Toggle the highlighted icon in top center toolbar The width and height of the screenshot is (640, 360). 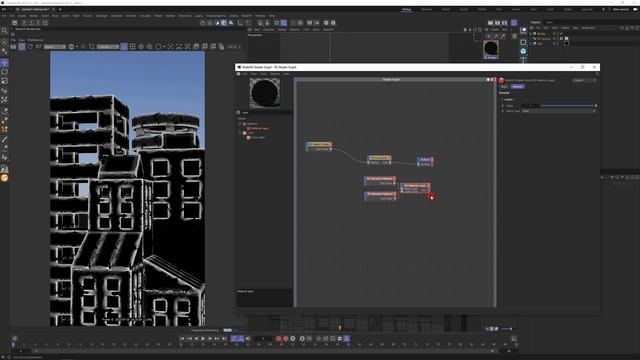224,23
